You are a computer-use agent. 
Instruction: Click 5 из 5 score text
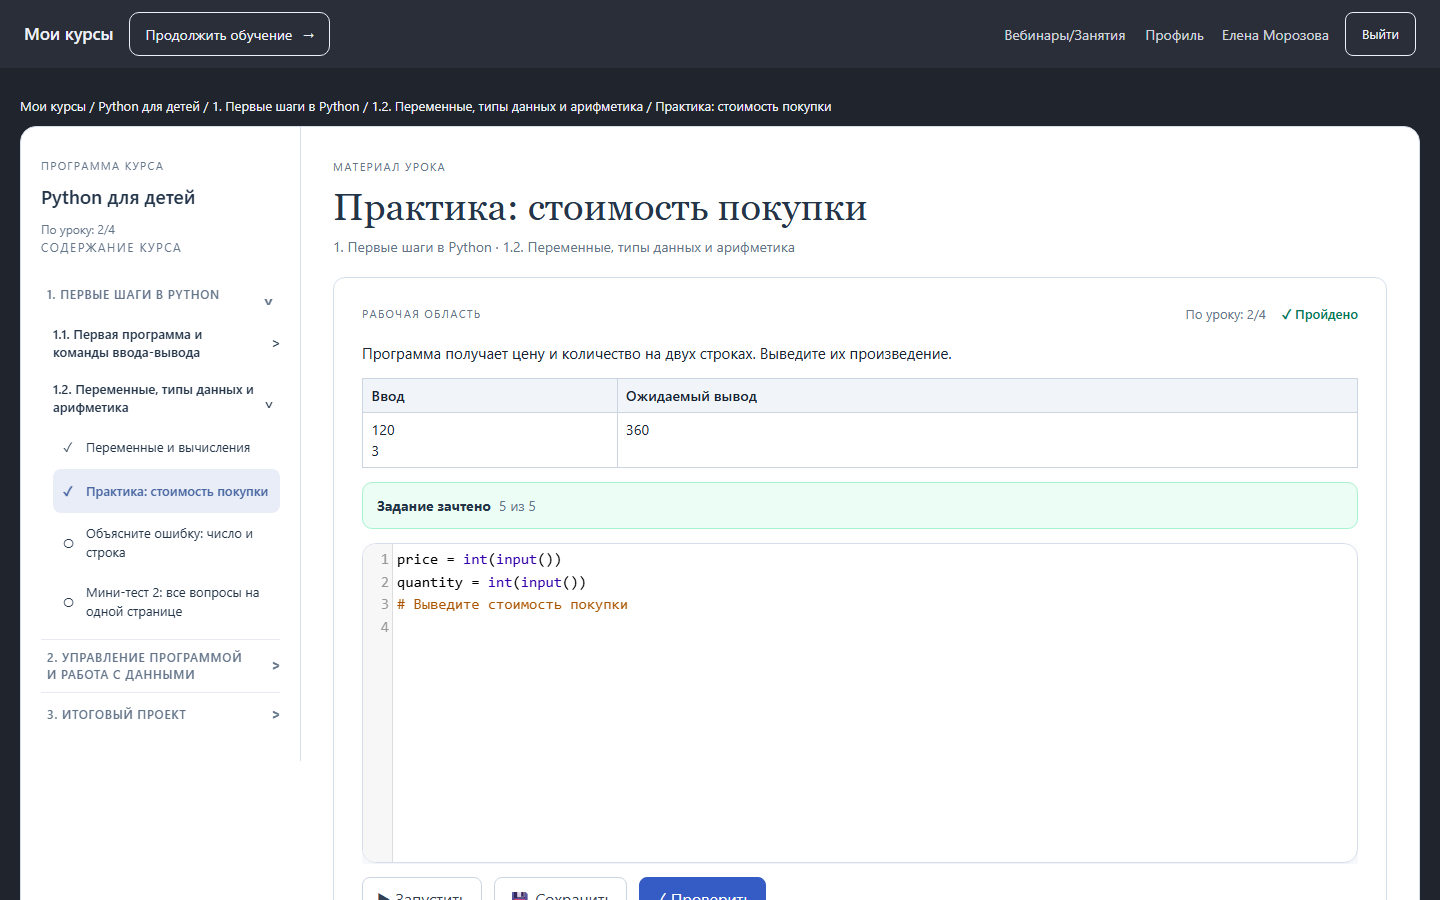[517, 506]
